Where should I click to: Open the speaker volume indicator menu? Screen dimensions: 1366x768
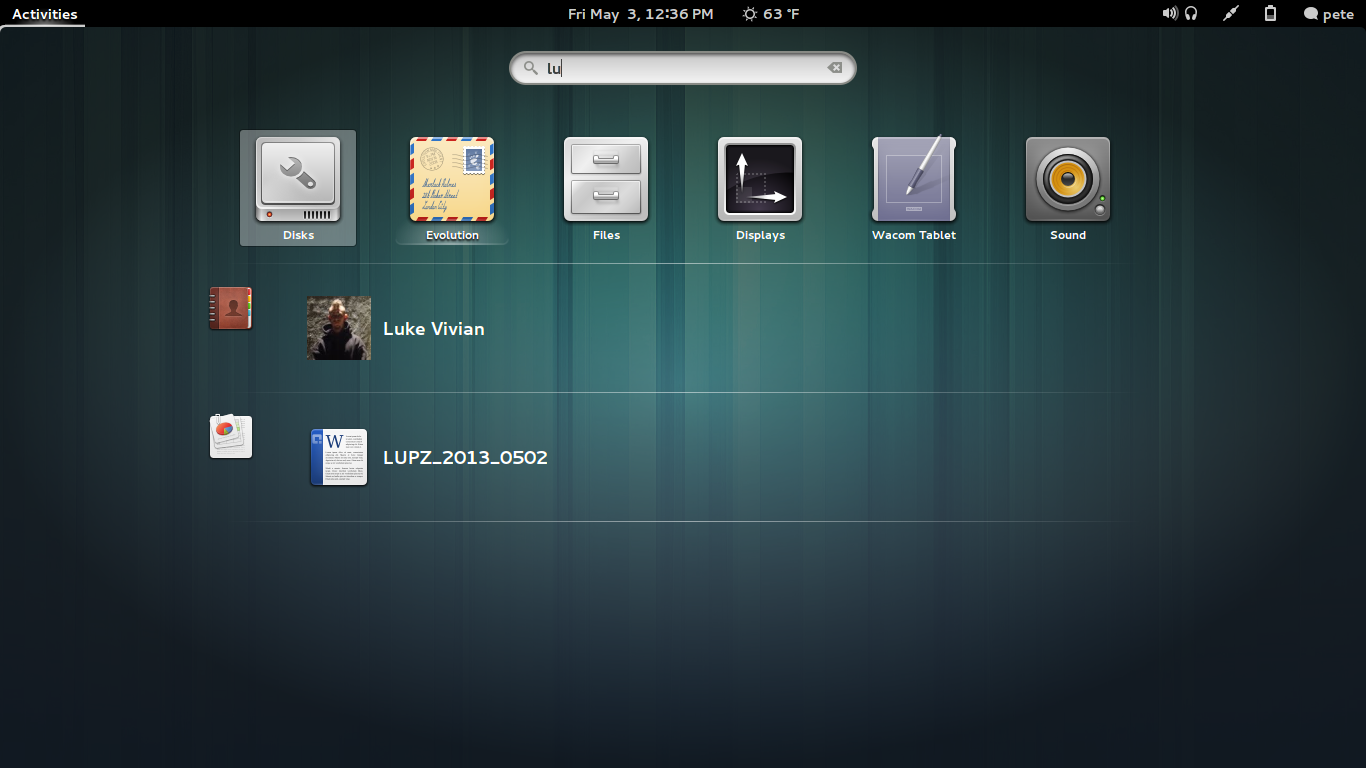pos(1169,14)
